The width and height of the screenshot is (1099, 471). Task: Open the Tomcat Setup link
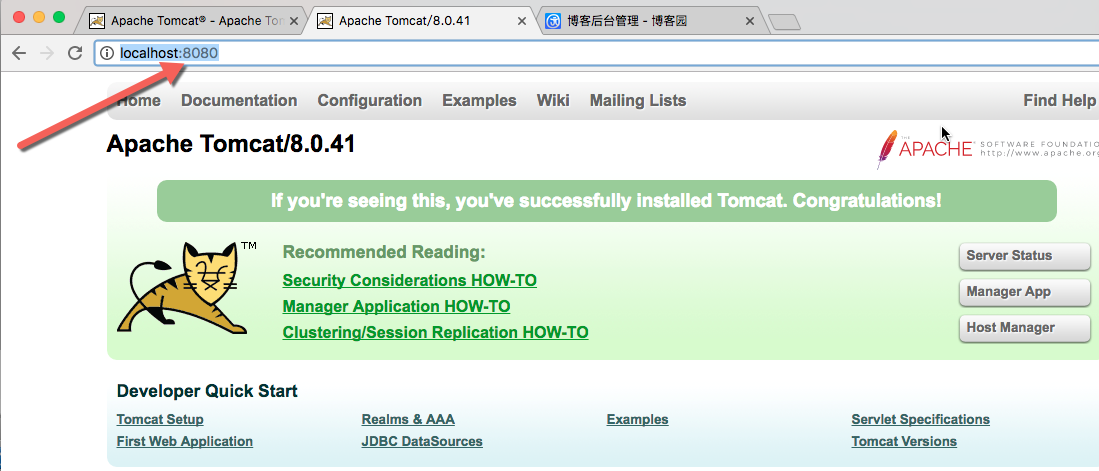click(x=160, y=420)
